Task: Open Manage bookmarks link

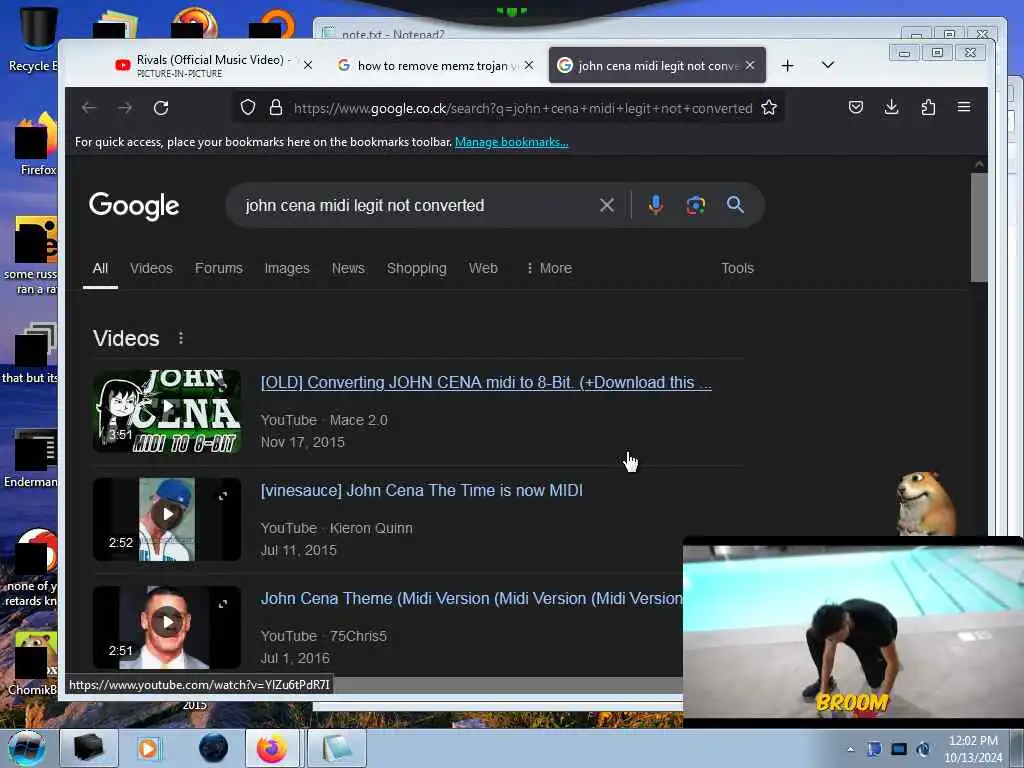Action: 511,142
